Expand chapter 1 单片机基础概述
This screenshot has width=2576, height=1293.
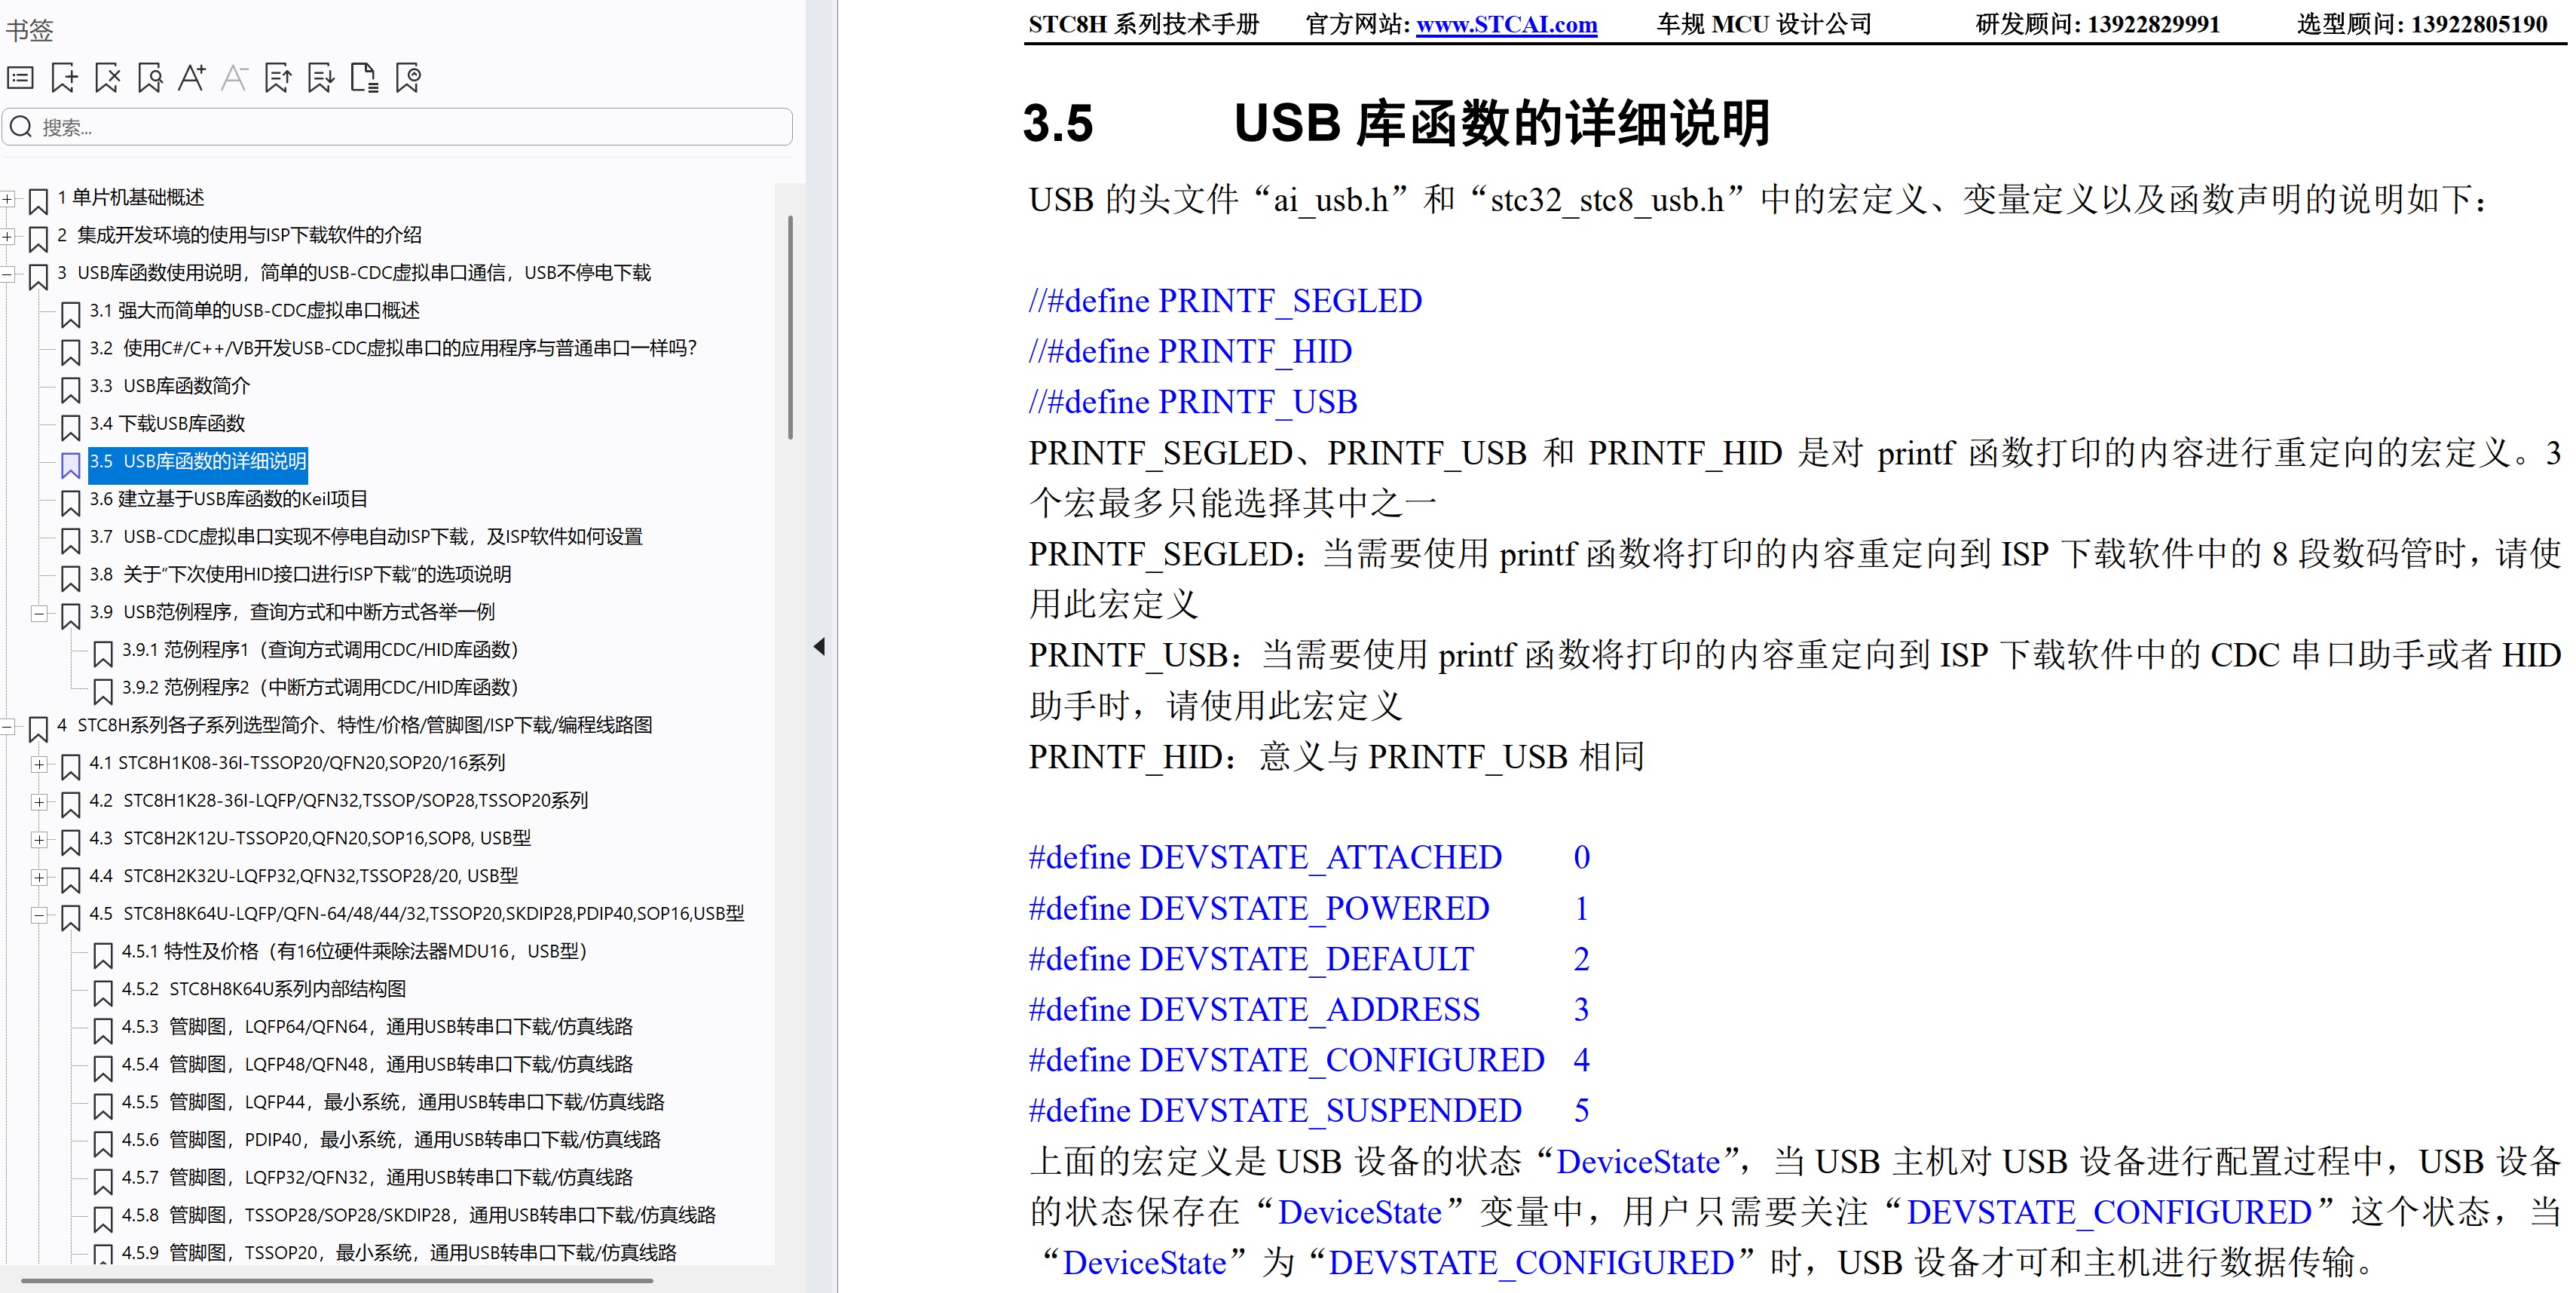pyautogui.click(x=7, y=199)
